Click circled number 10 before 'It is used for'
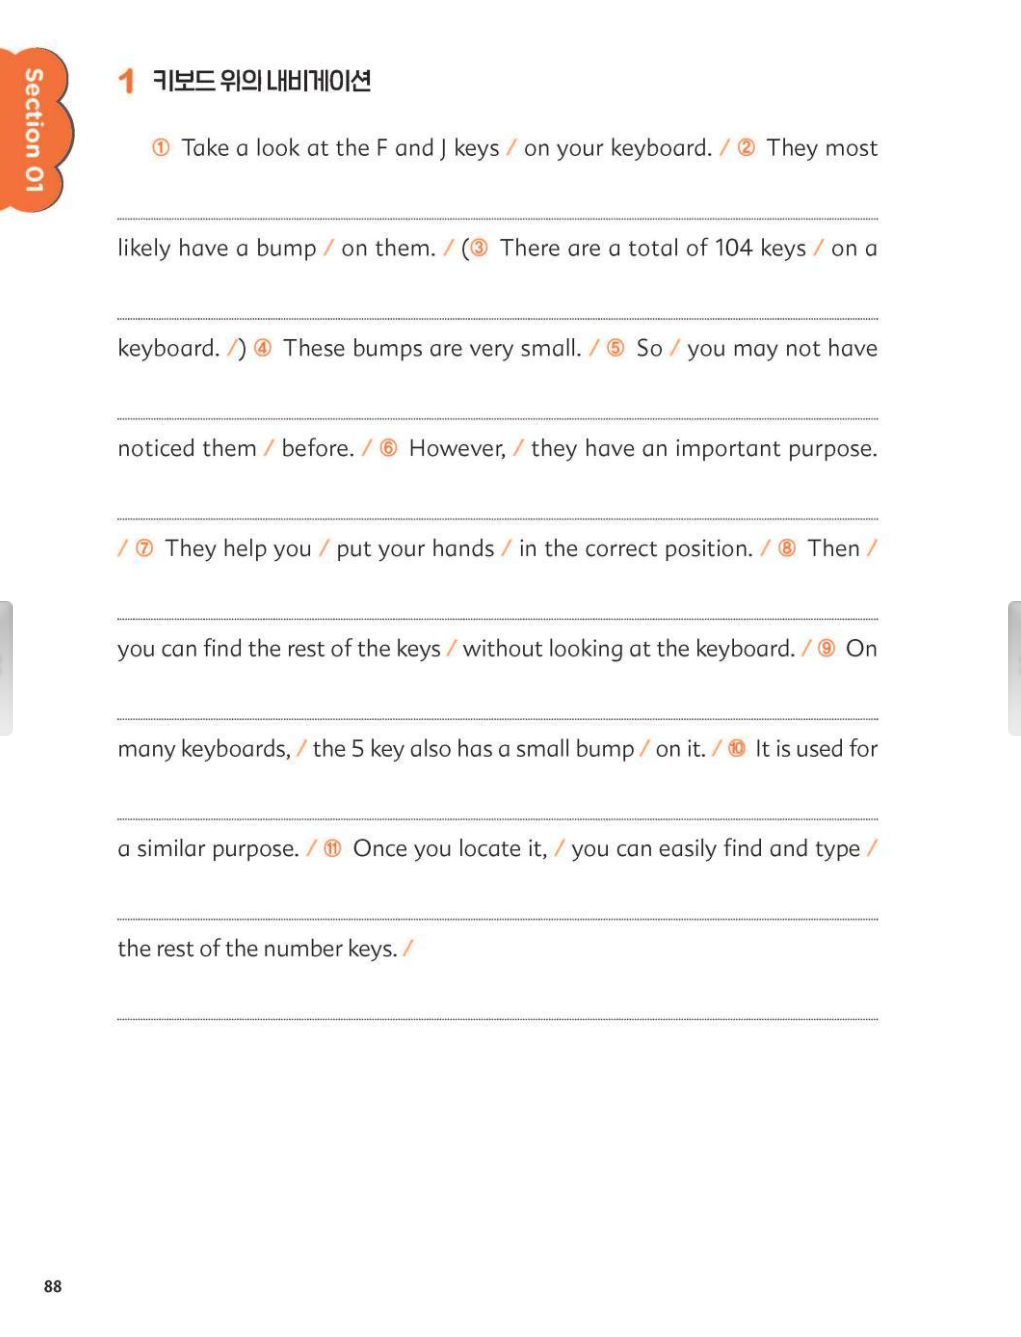Screen dimensions: 1021x1337 (x=737, y=748)
